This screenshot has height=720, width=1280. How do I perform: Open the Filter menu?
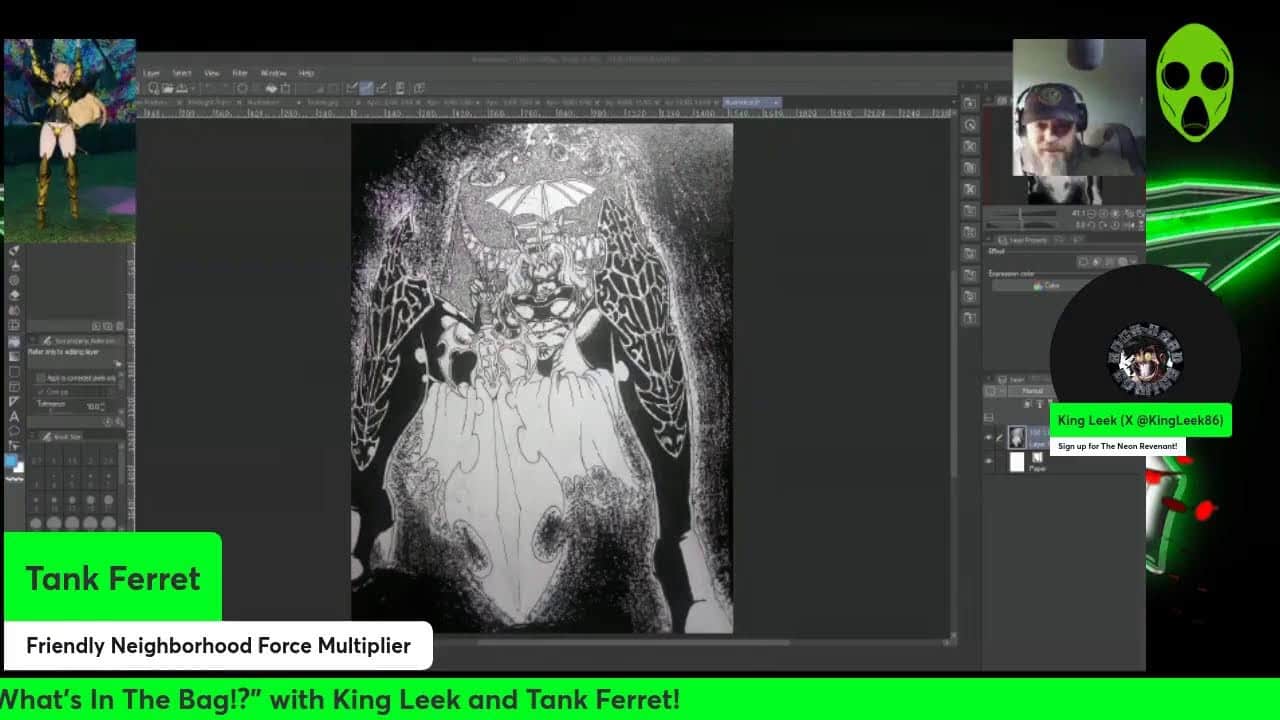point(240,73)
